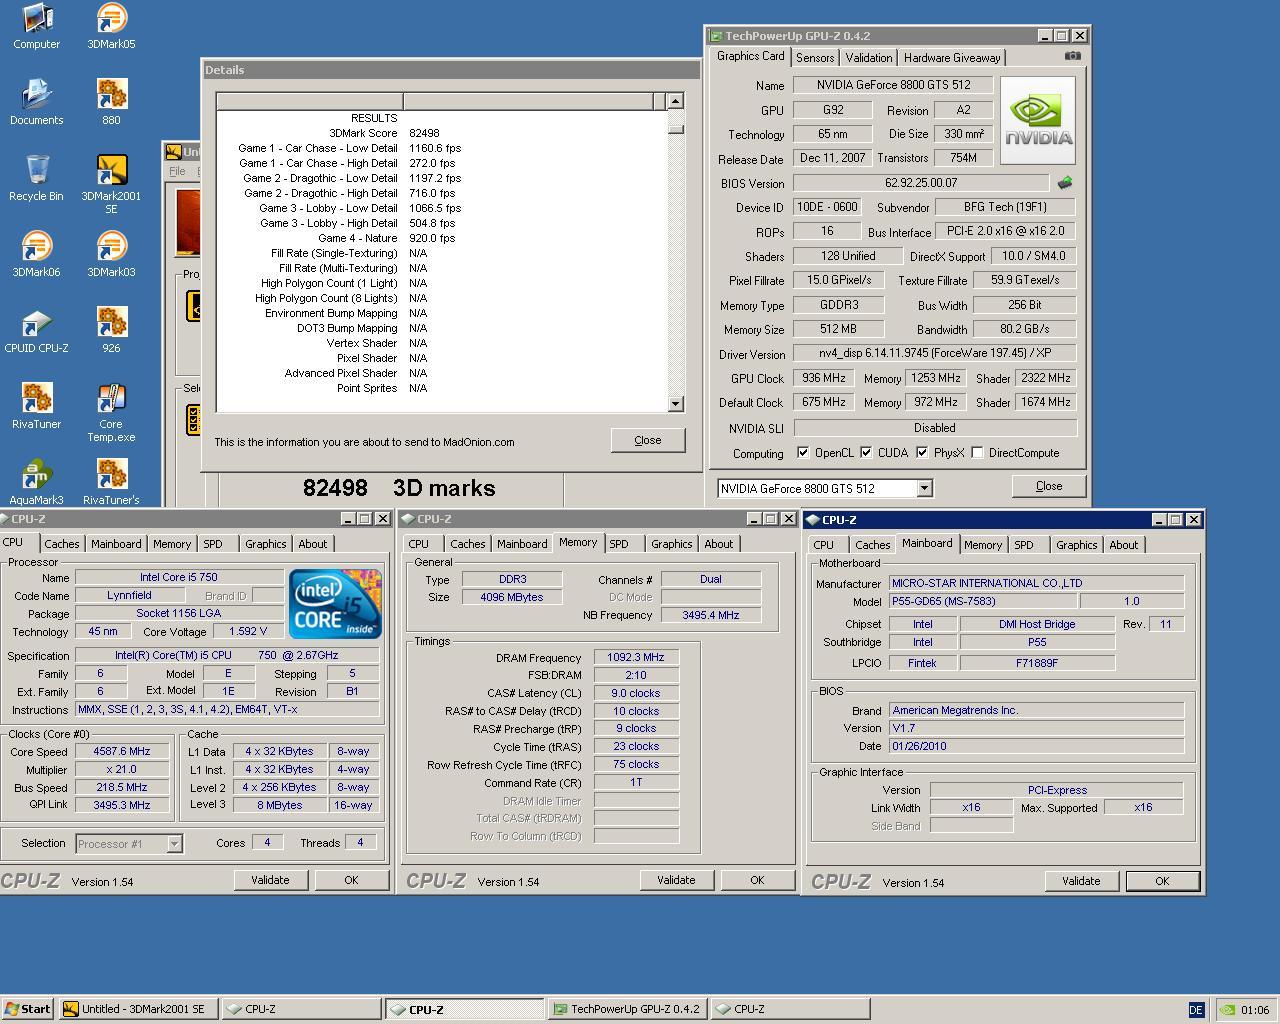Viewport: 1280px width, 1024px height.
Task: Click the taskbar clock showing 01:06
Action: [x=1255, y=1010]
